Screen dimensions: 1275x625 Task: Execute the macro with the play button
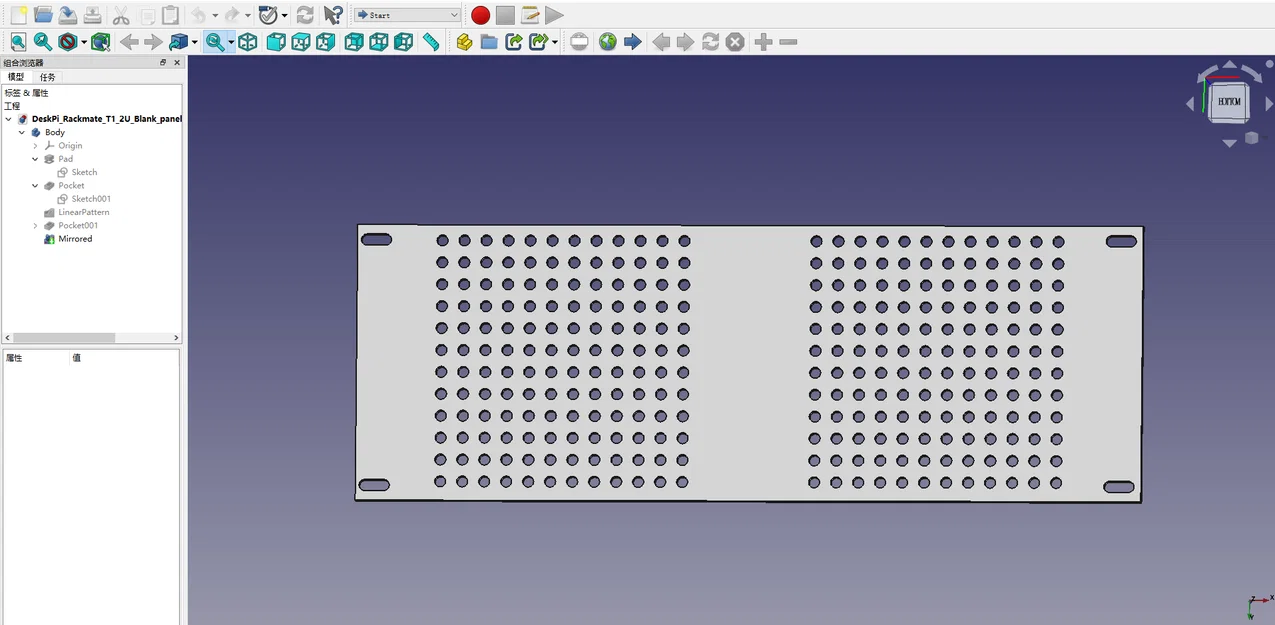[554, 15]
